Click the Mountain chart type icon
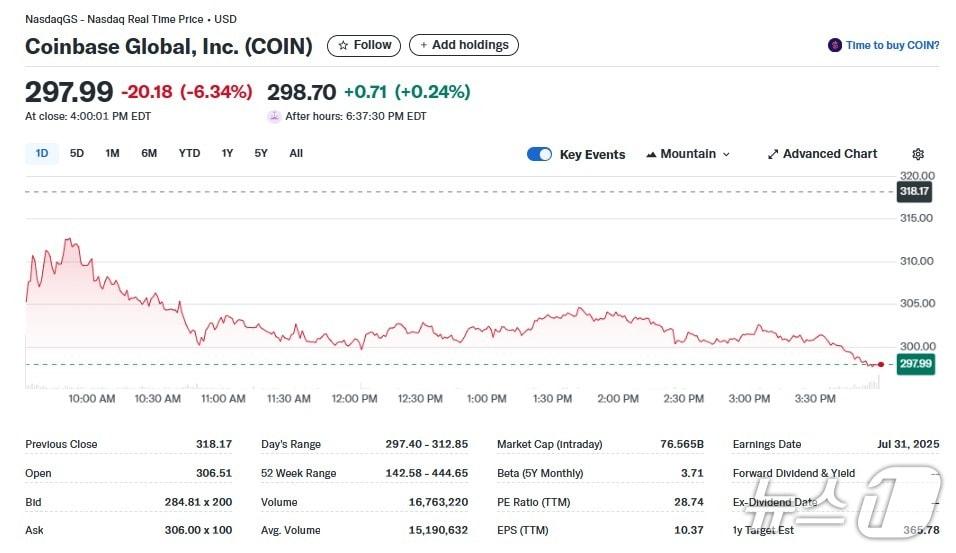The image size is (956, 553). 652,154
